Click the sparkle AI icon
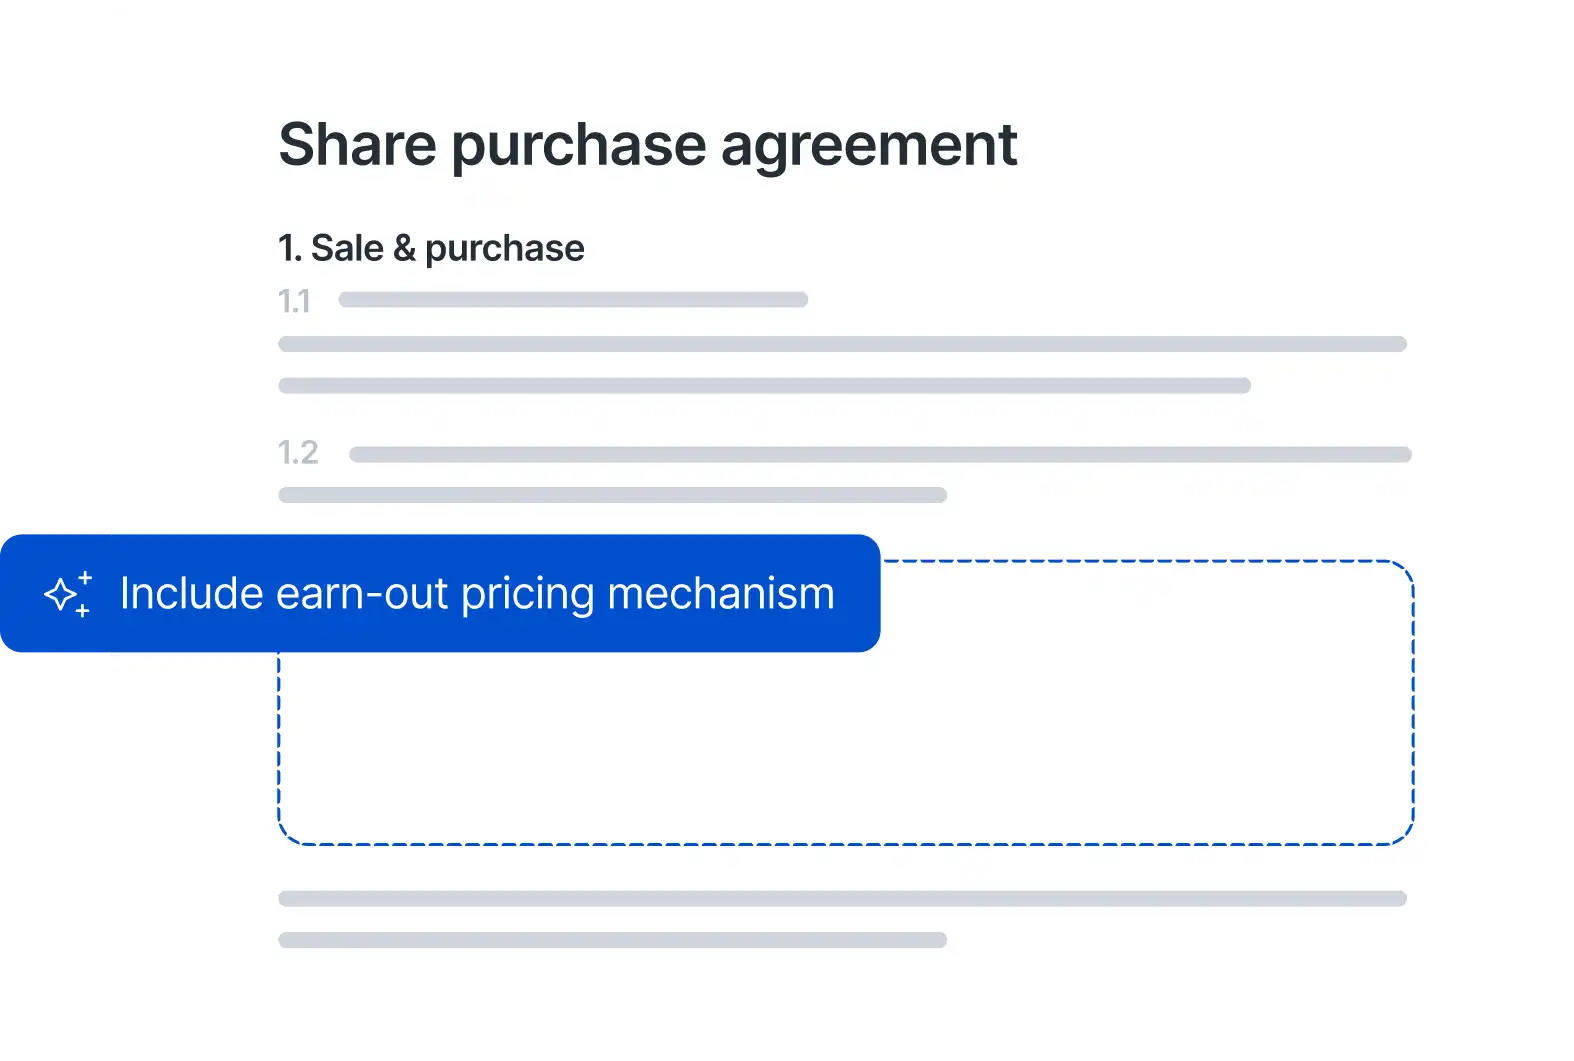This screenshot has height=1061, width=1574. (x=68, y=594)
